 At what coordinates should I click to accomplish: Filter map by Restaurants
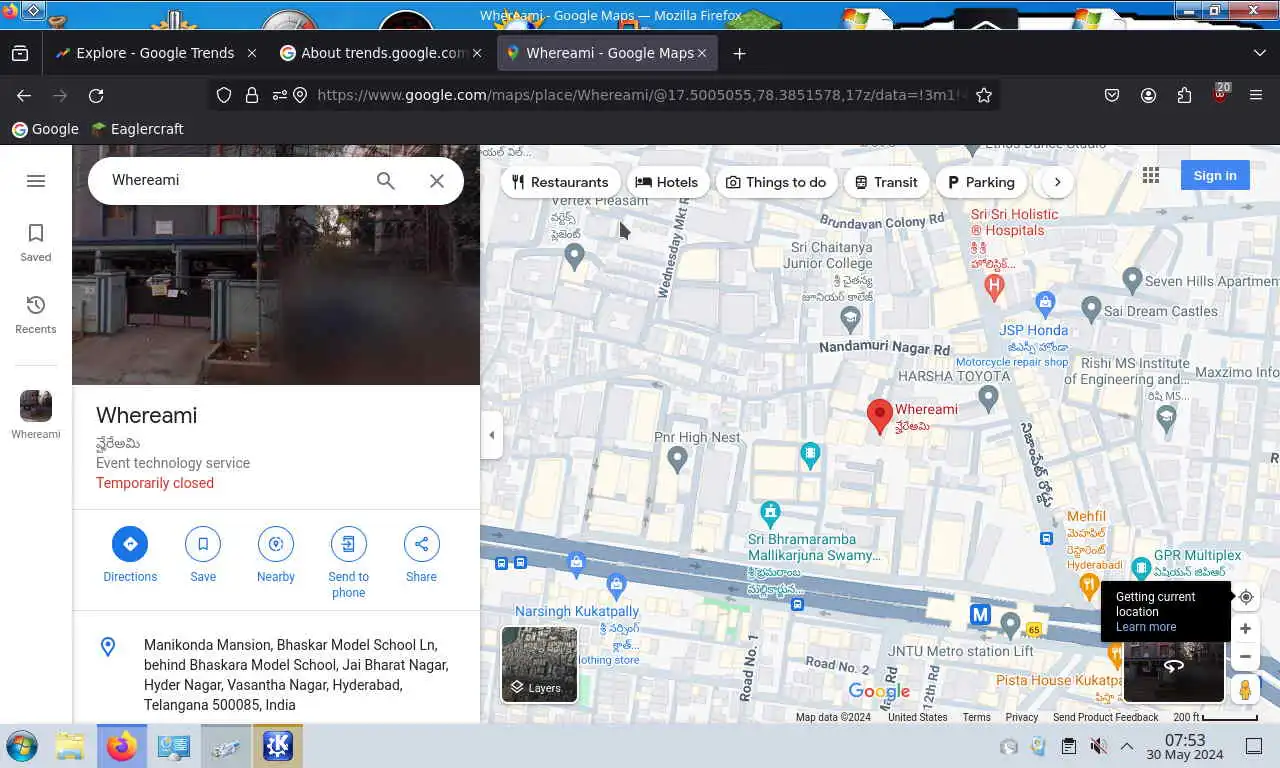click(560, 182)
